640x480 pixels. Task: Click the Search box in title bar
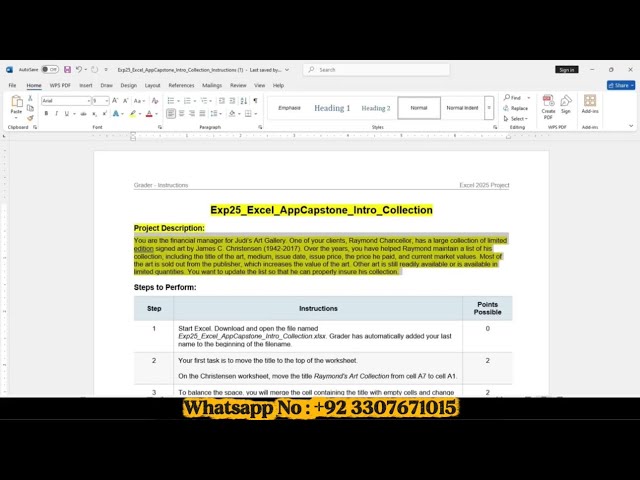(376, 70)
